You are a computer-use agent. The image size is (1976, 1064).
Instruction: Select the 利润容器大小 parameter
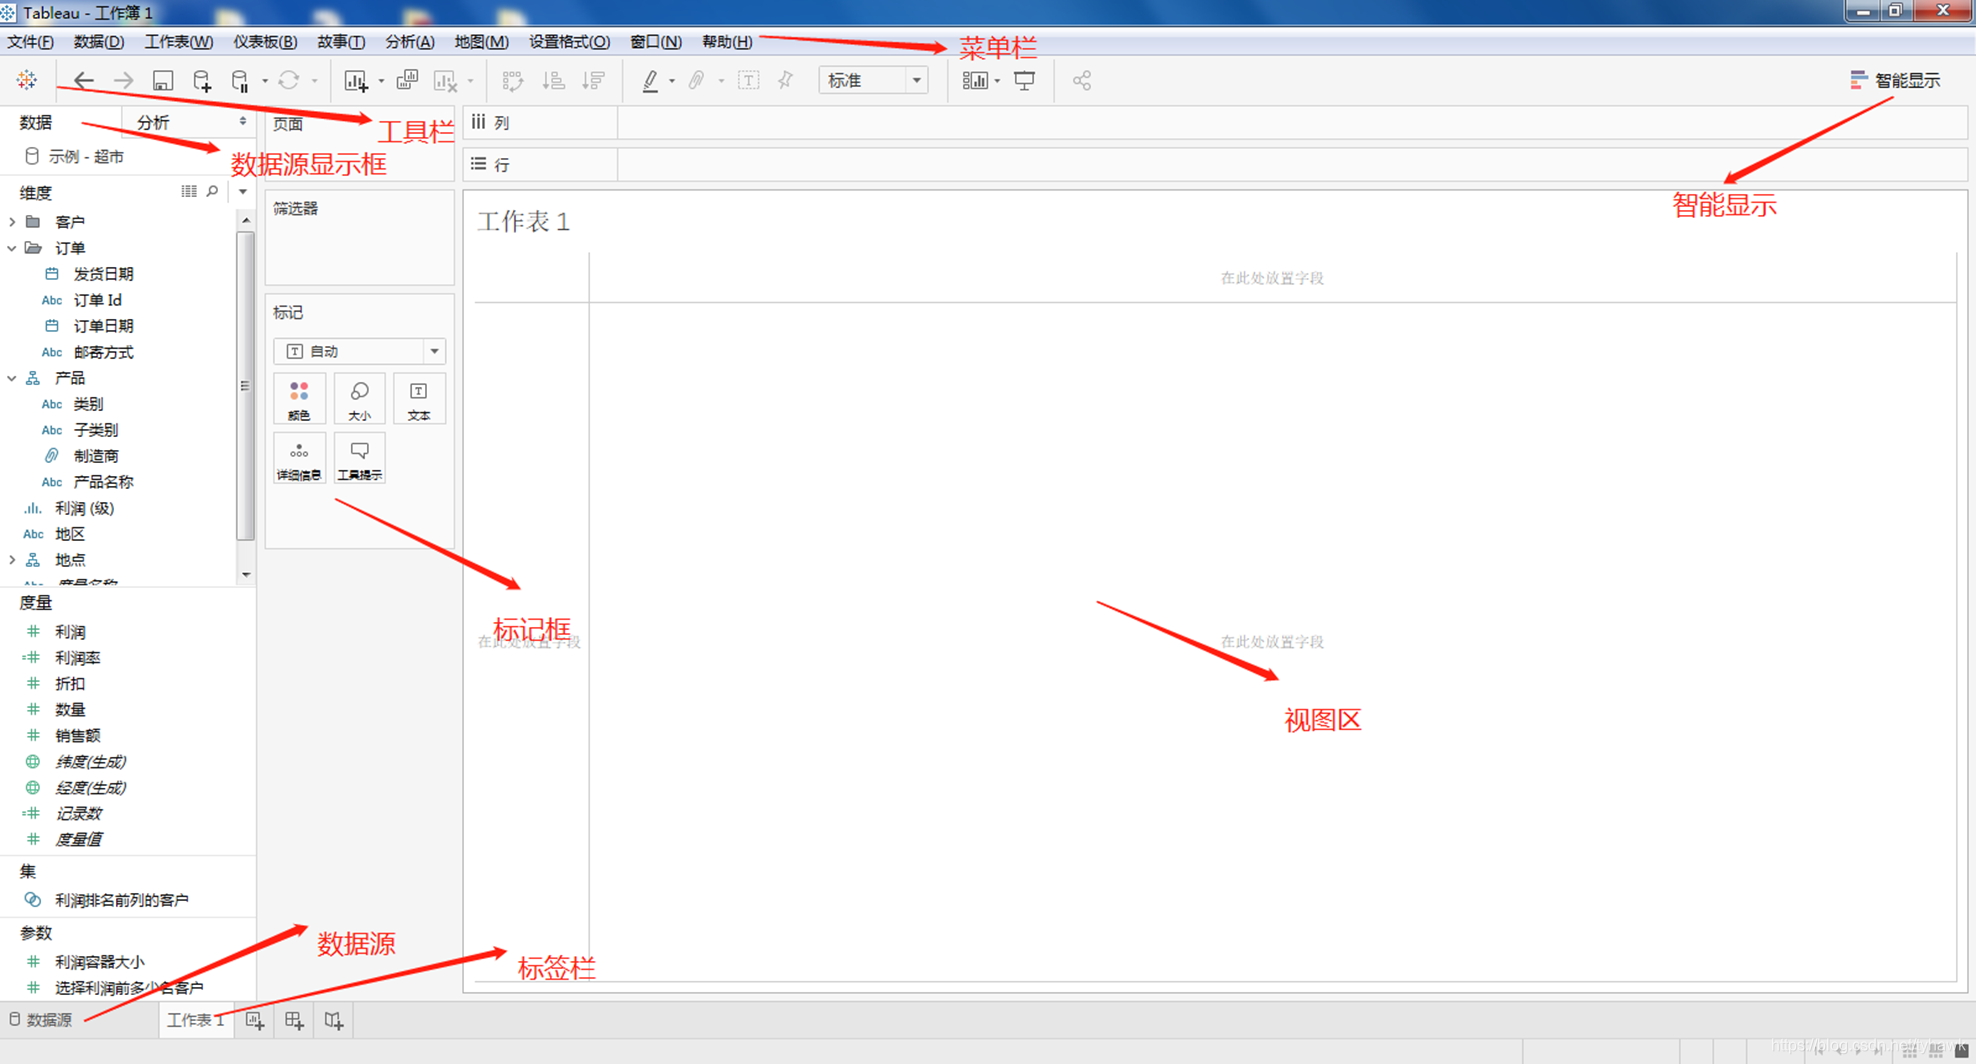[99, 962]
